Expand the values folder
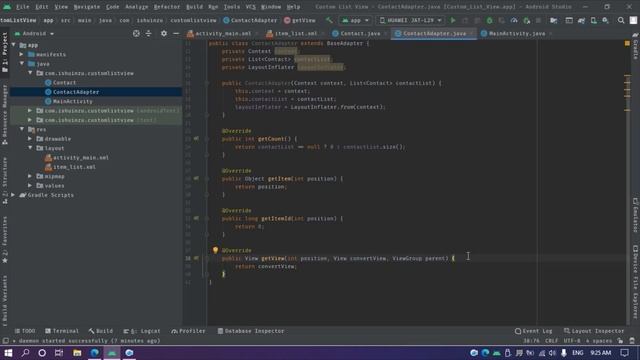Screen dimensions: 640x360 pos(30,186)
